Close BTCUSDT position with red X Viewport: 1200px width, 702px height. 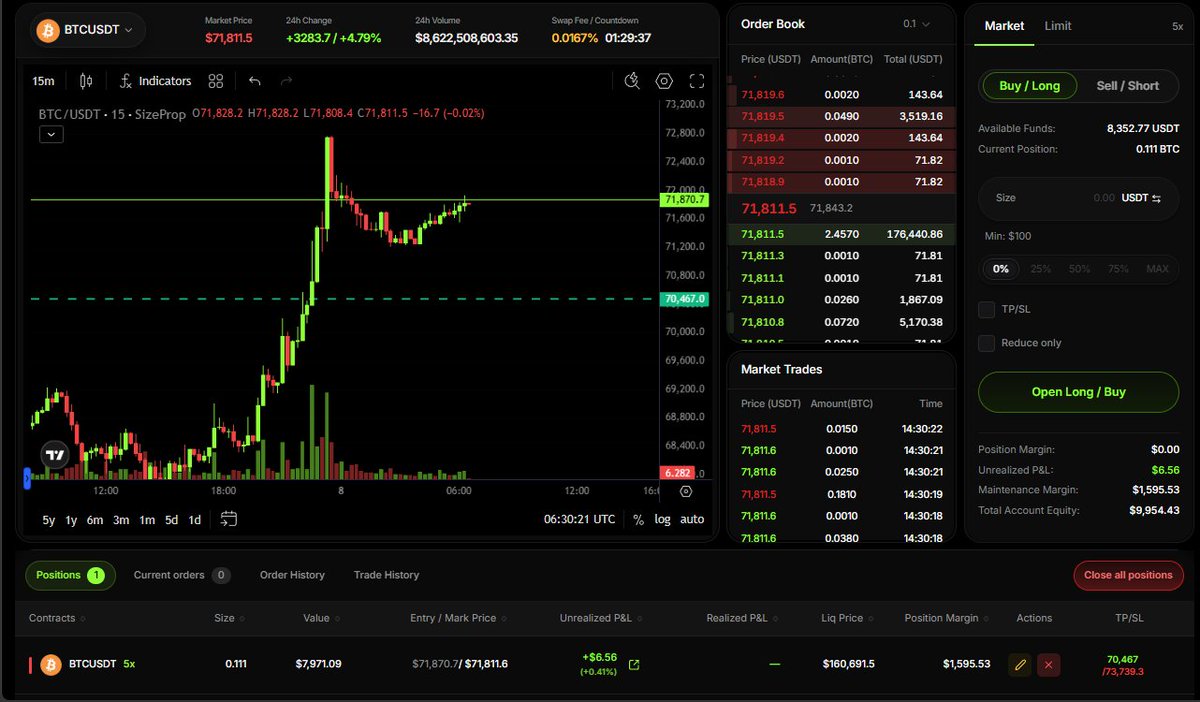1049,664
